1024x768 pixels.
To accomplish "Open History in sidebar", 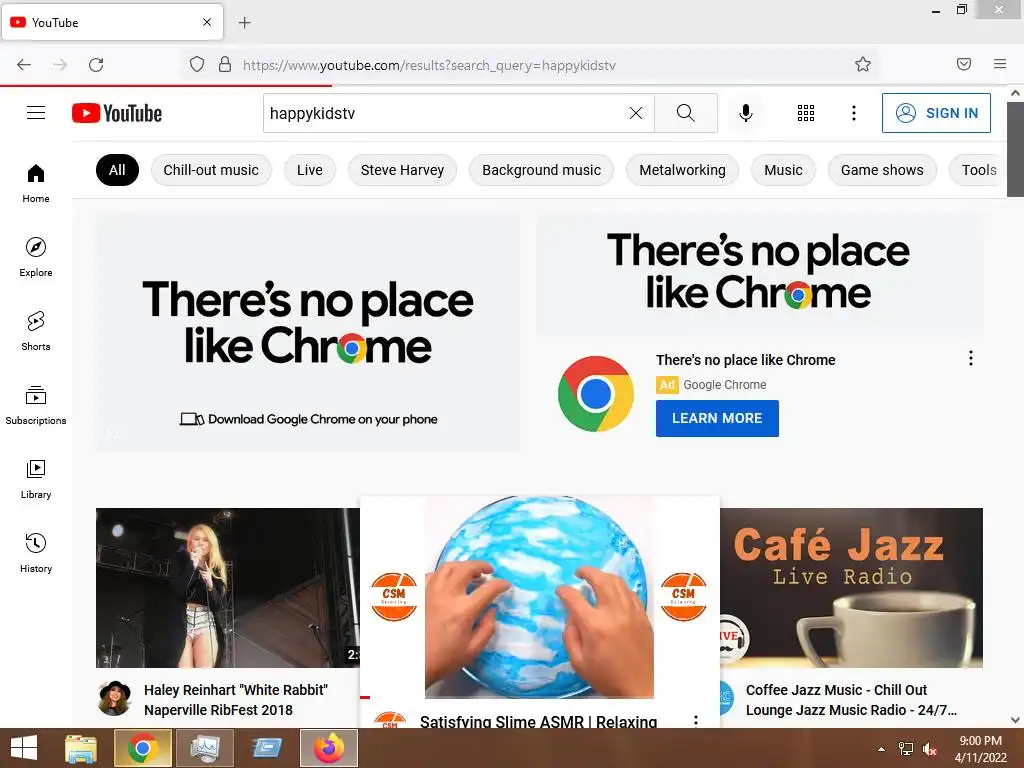I will (36, 553).
